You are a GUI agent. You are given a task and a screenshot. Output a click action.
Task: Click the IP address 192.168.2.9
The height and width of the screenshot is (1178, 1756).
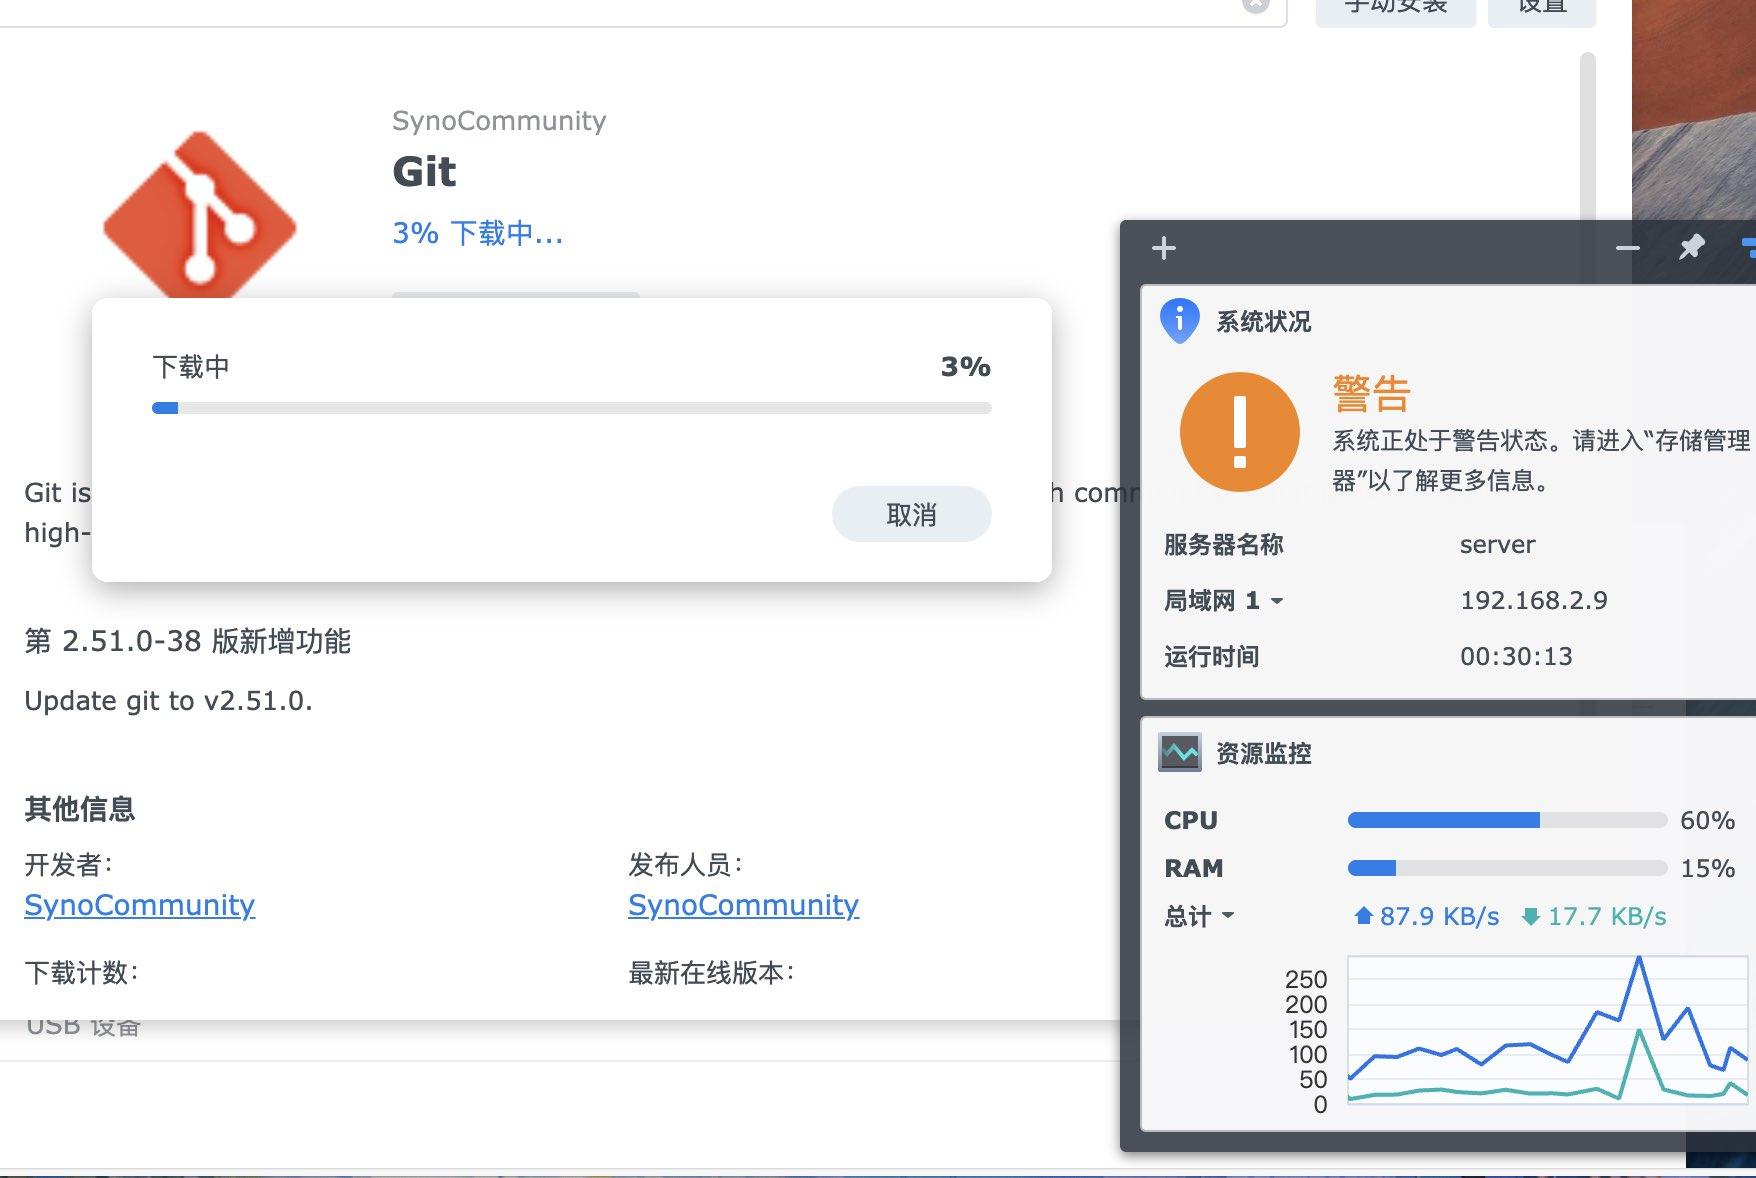(x=1534, y=600)
